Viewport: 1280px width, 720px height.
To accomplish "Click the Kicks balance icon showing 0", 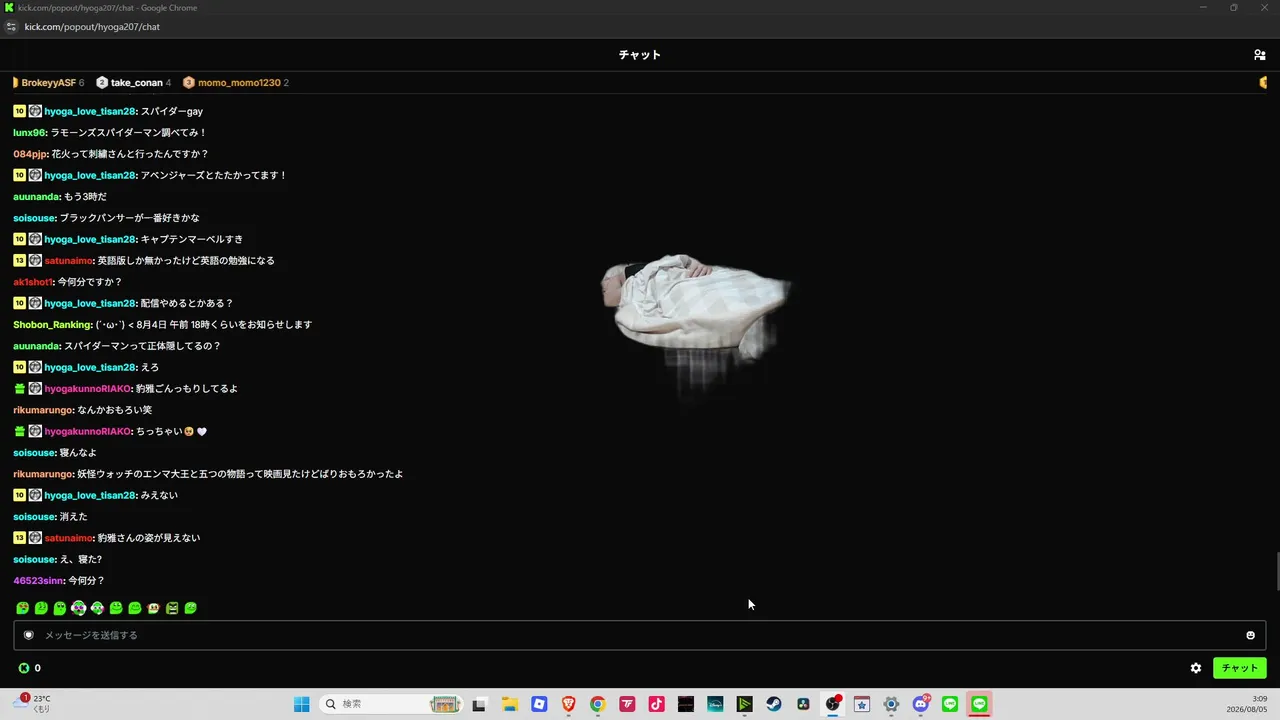I will pyautogui.click(x=24, y=668).
